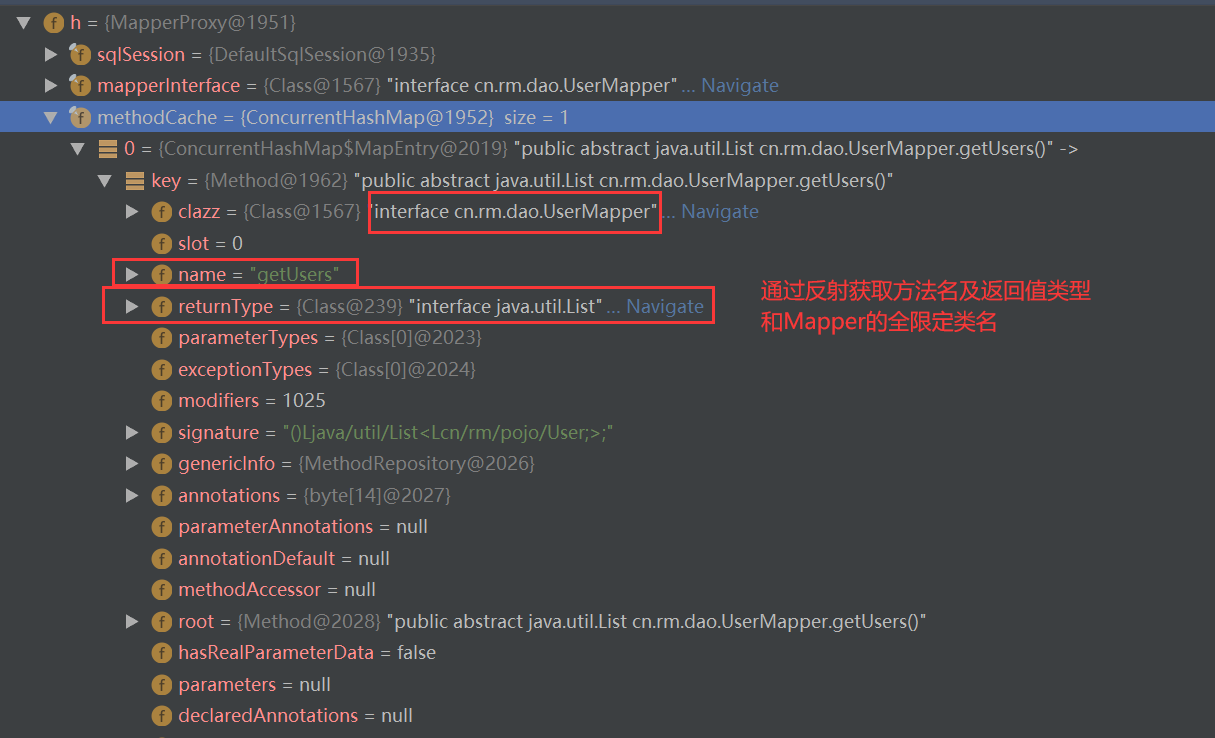Expand the clazz field node
This screenshot has width=1215, height=738.
[132, 211]
